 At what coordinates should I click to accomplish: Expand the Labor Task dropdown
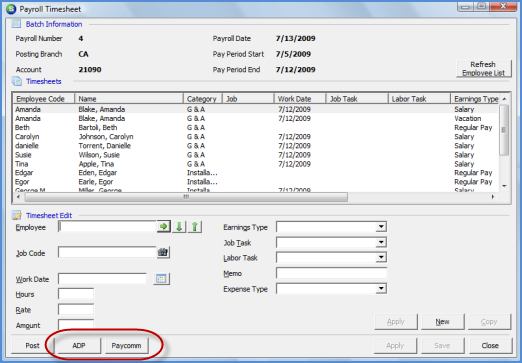coord(381,258)
